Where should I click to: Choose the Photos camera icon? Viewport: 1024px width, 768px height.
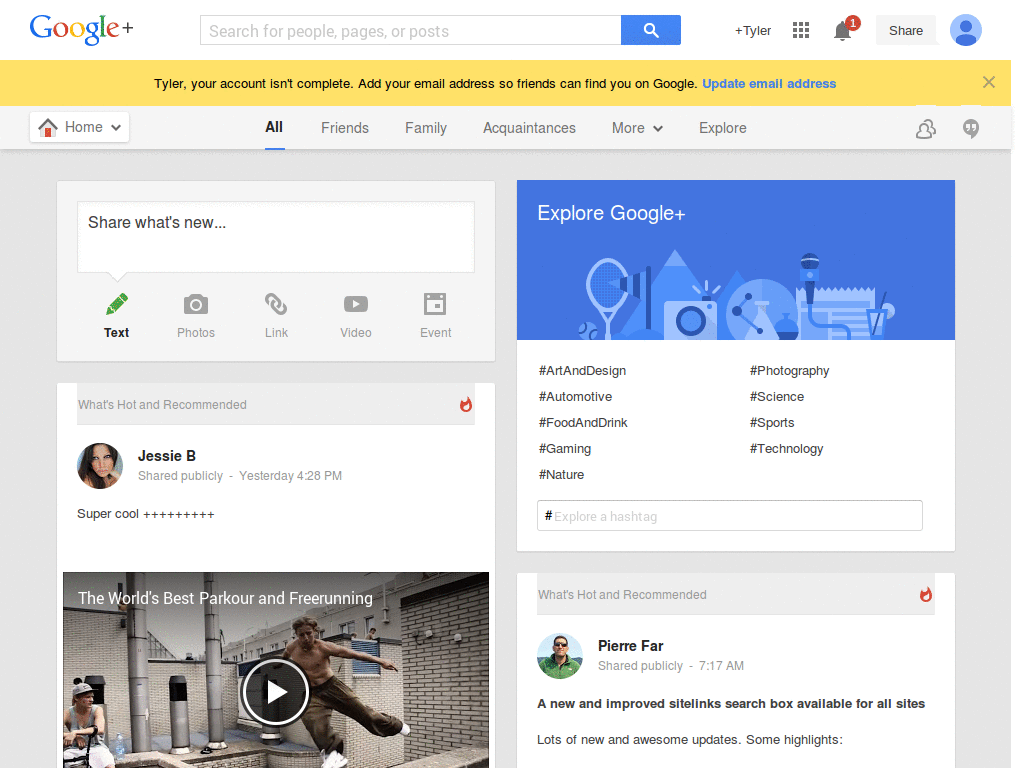196,304
